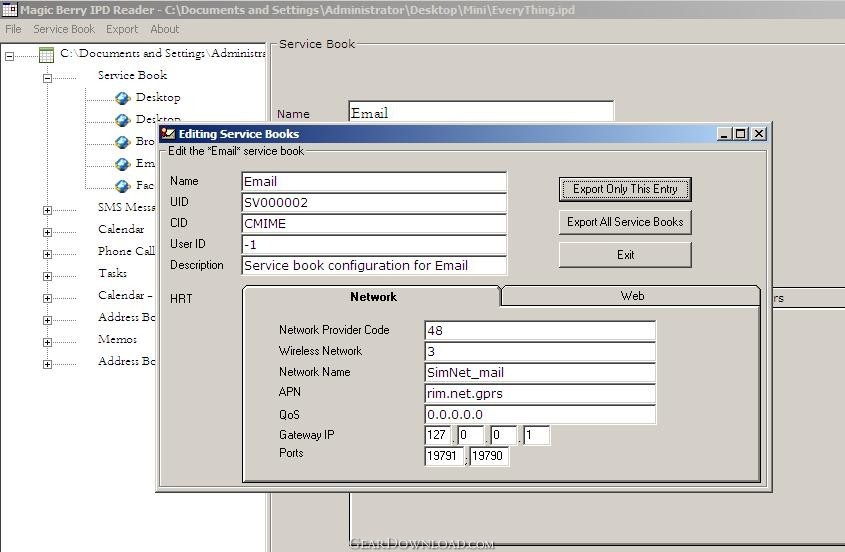845x552 pixels.
Task: Open the Service Book menu
Action: click(64, 29)
